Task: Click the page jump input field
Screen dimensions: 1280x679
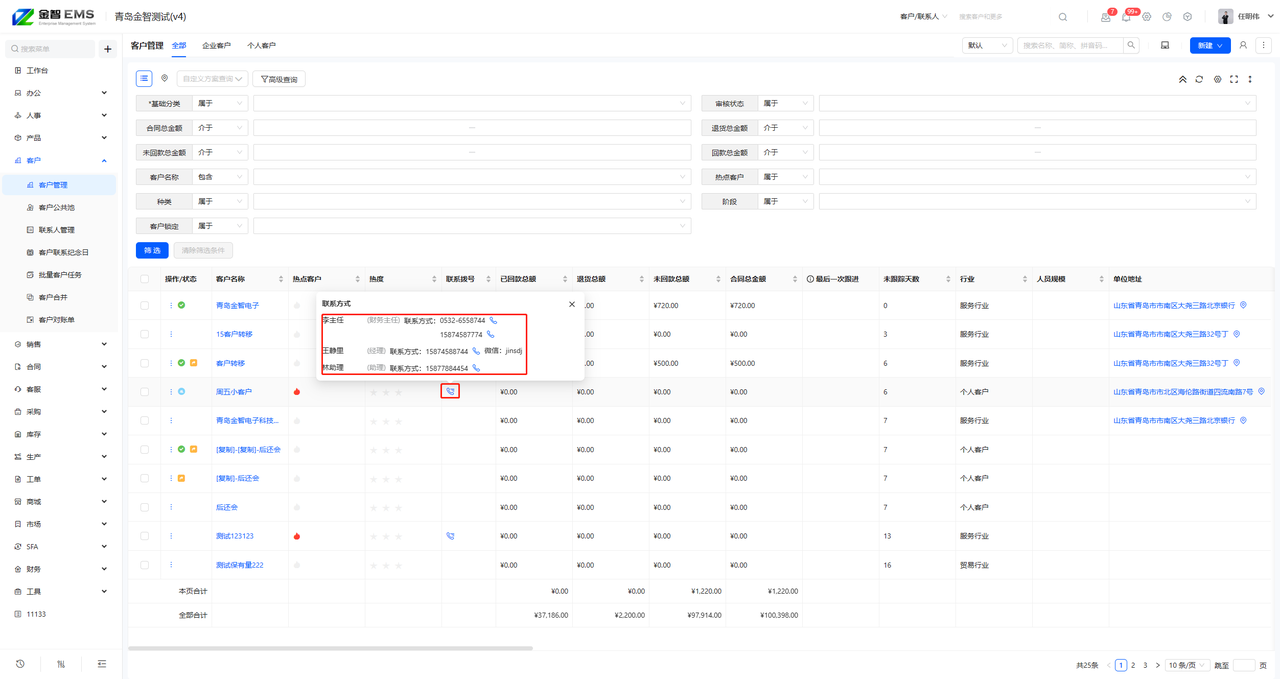Action: (1244, 665)
